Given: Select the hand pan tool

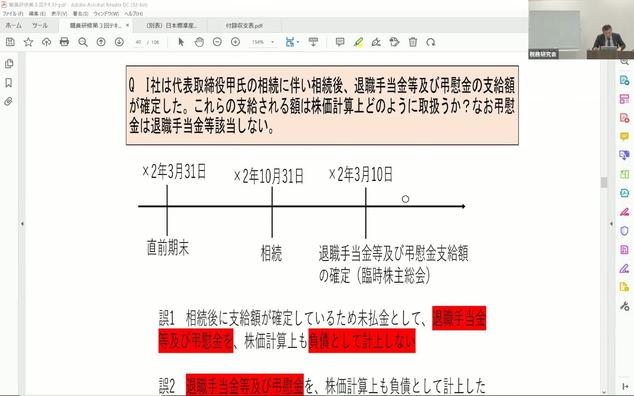Looking at the screenshot, I should (x=199, y=42).
